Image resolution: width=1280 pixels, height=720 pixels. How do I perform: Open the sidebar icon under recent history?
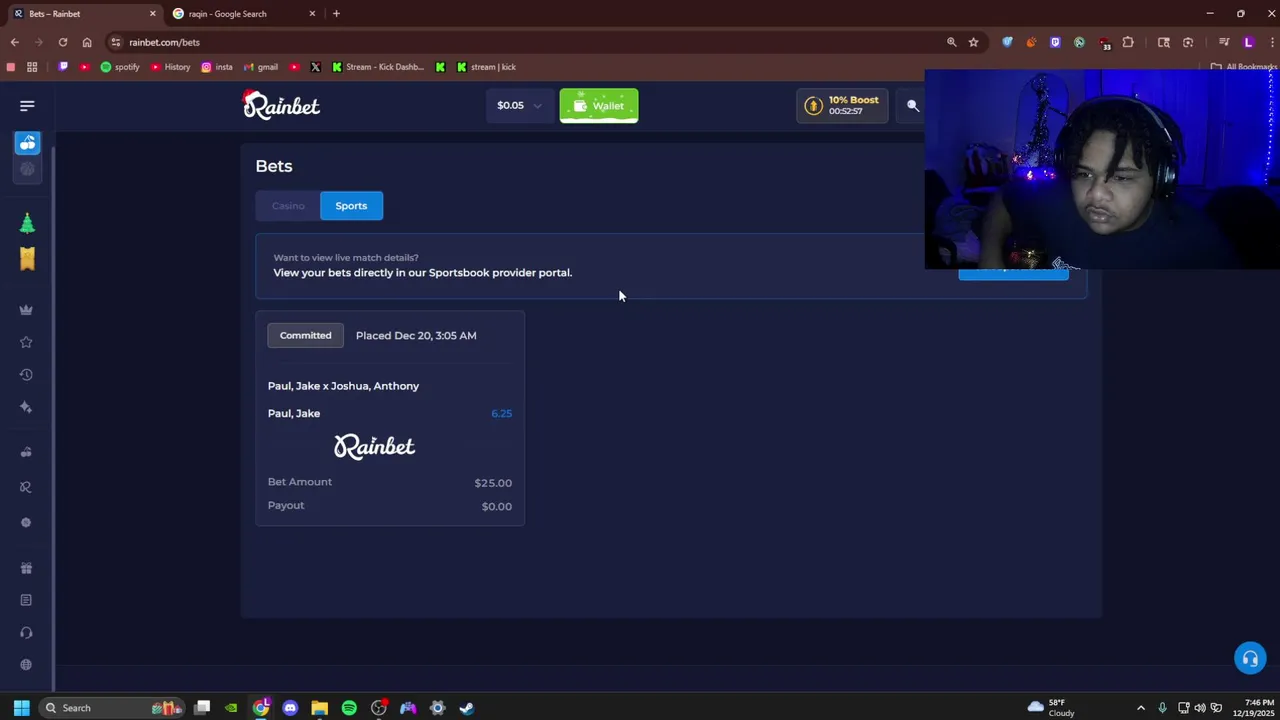(26, 407)
